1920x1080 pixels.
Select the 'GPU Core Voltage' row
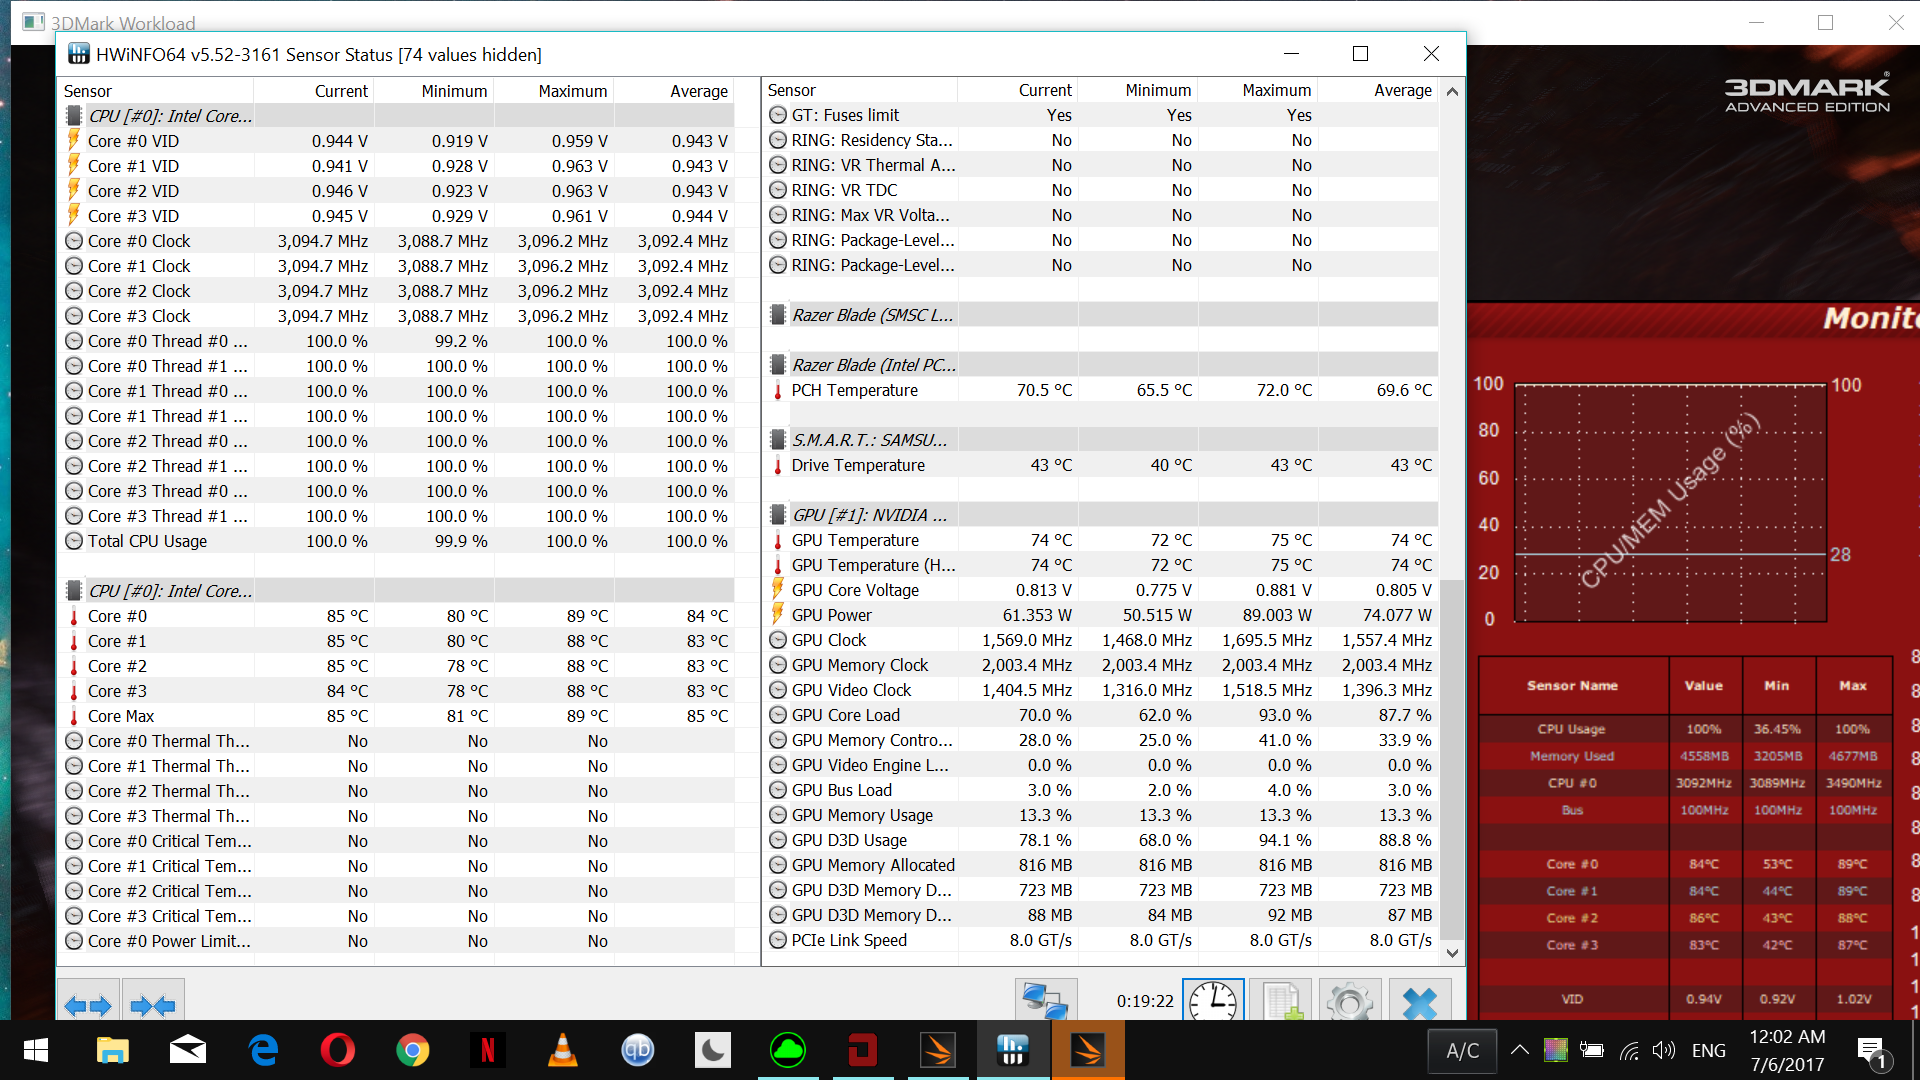click(x=1101, y=590)
